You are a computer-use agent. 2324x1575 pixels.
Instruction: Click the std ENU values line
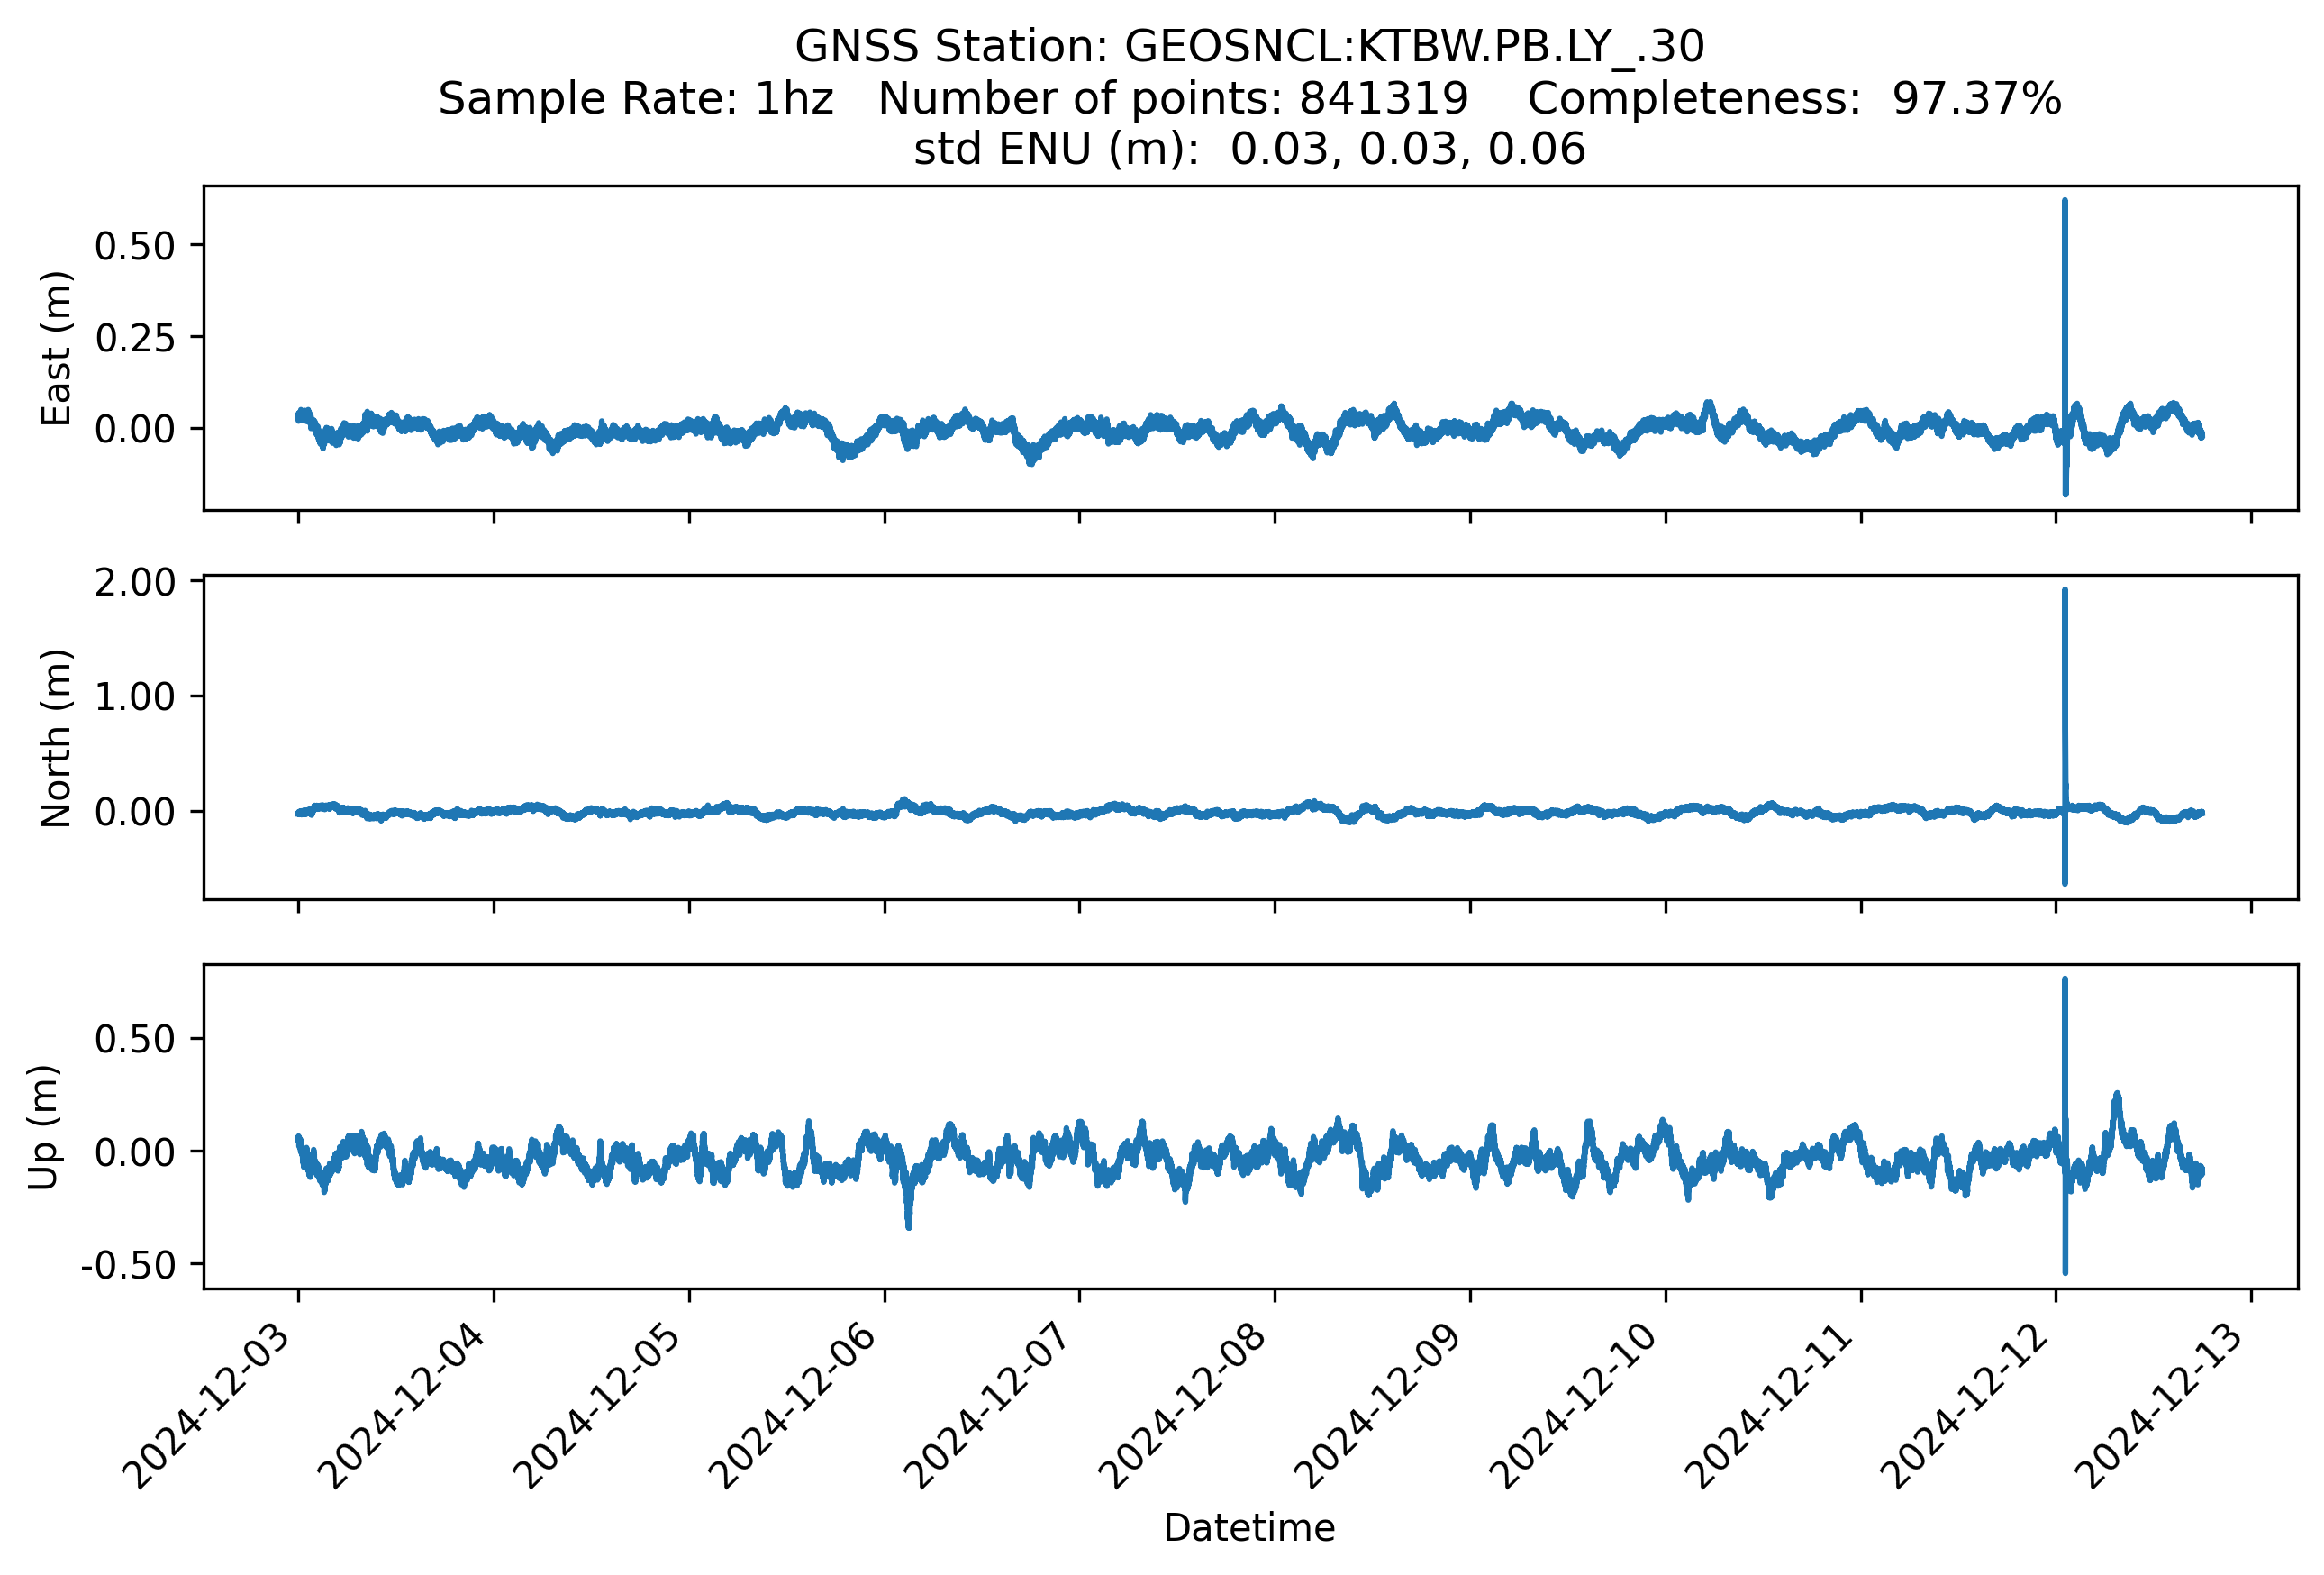1249,149
